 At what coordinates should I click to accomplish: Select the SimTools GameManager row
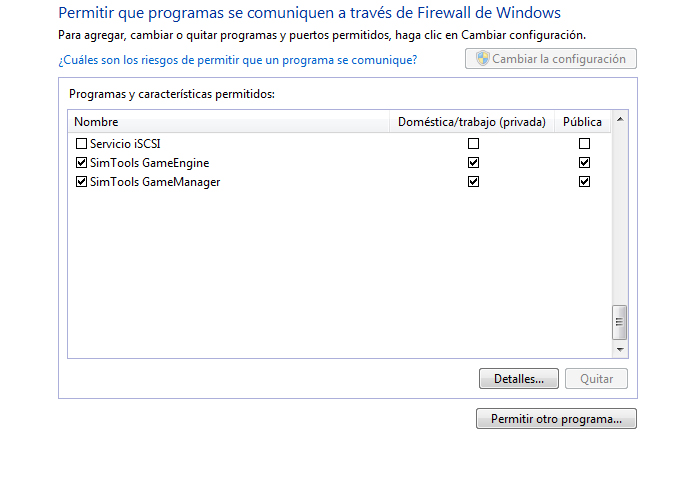[340, 182]
